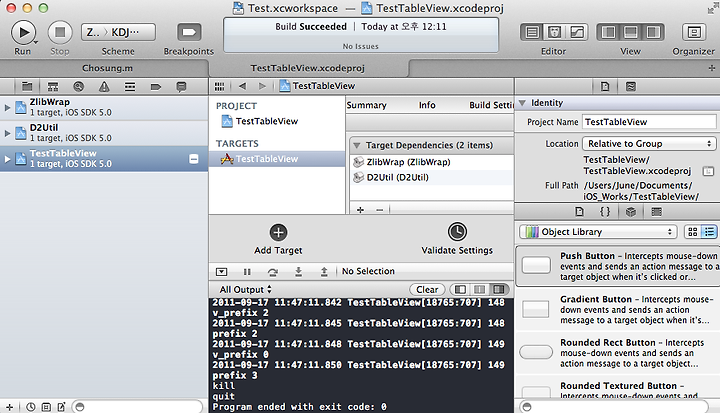720x413 pixels.
Task: Open the All Output popup
Action: click(246, 289)
